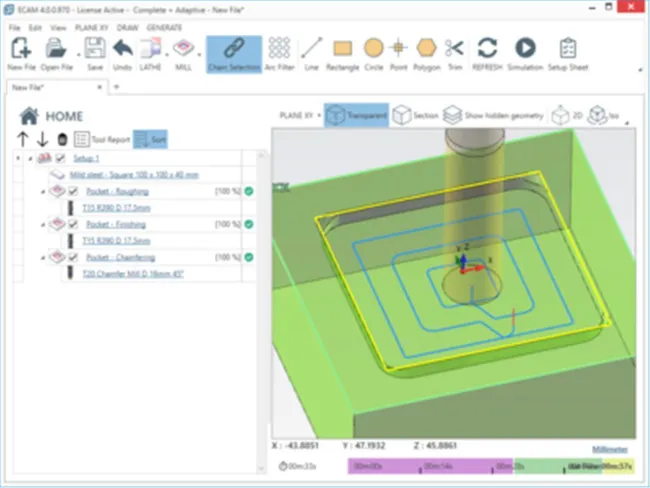Uncheck the Pocket - Finishing checkbox
Screen dimensions: 650x488
73,224
